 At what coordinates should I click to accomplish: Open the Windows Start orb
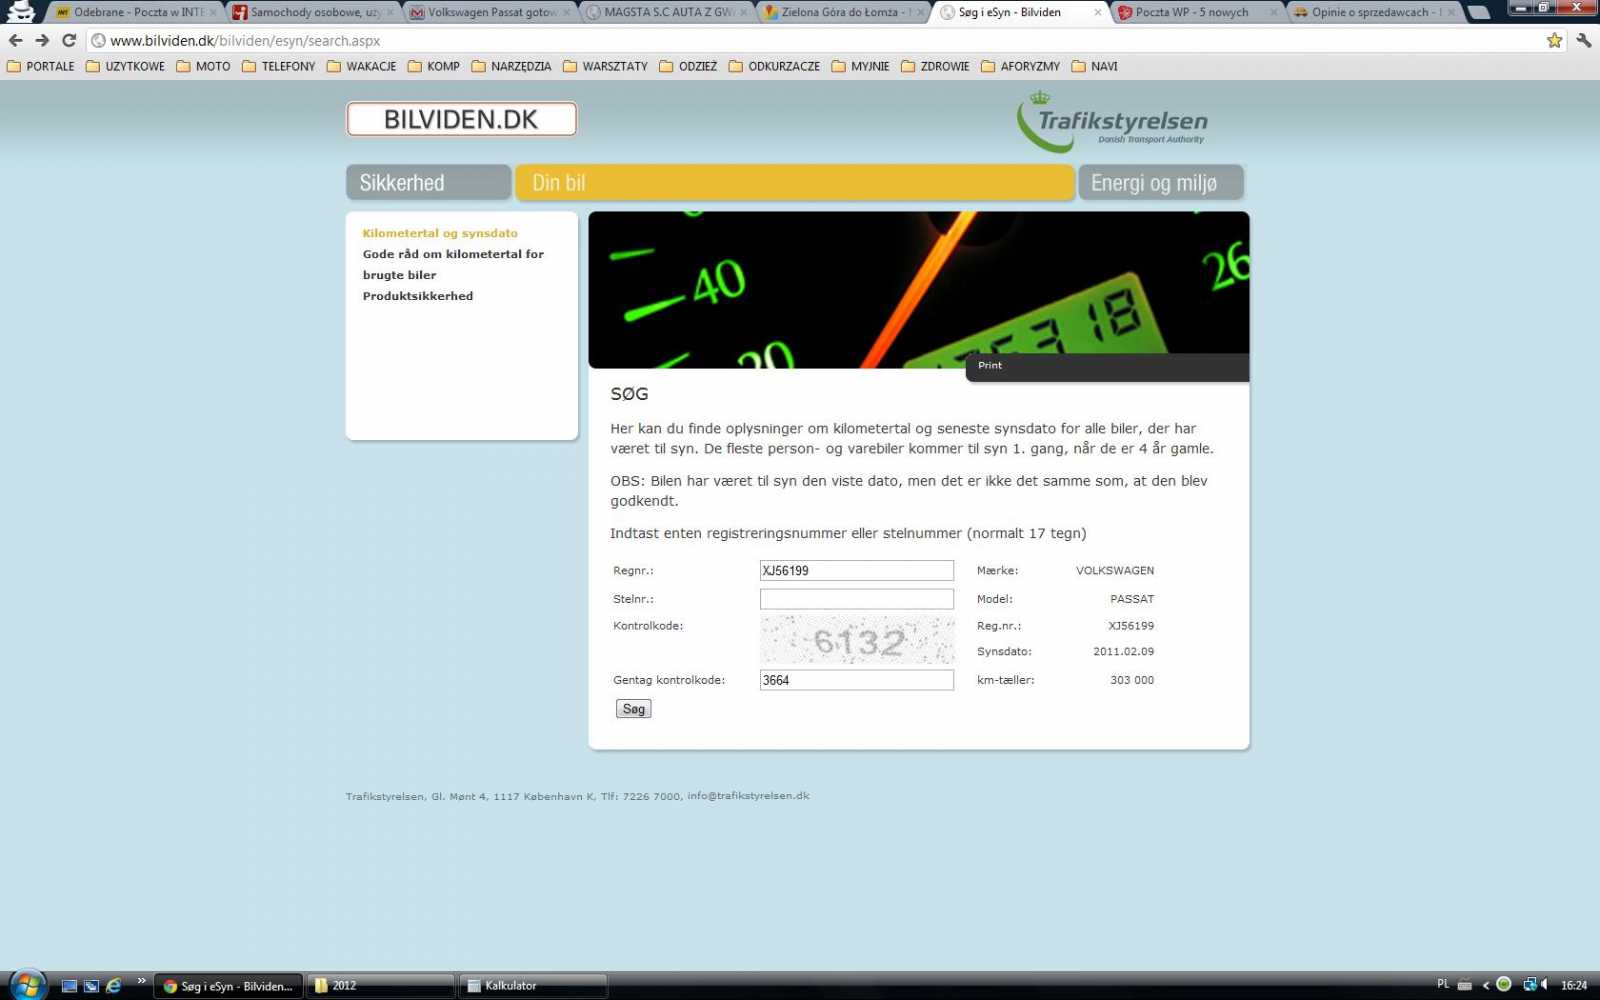tap(27, 985)
